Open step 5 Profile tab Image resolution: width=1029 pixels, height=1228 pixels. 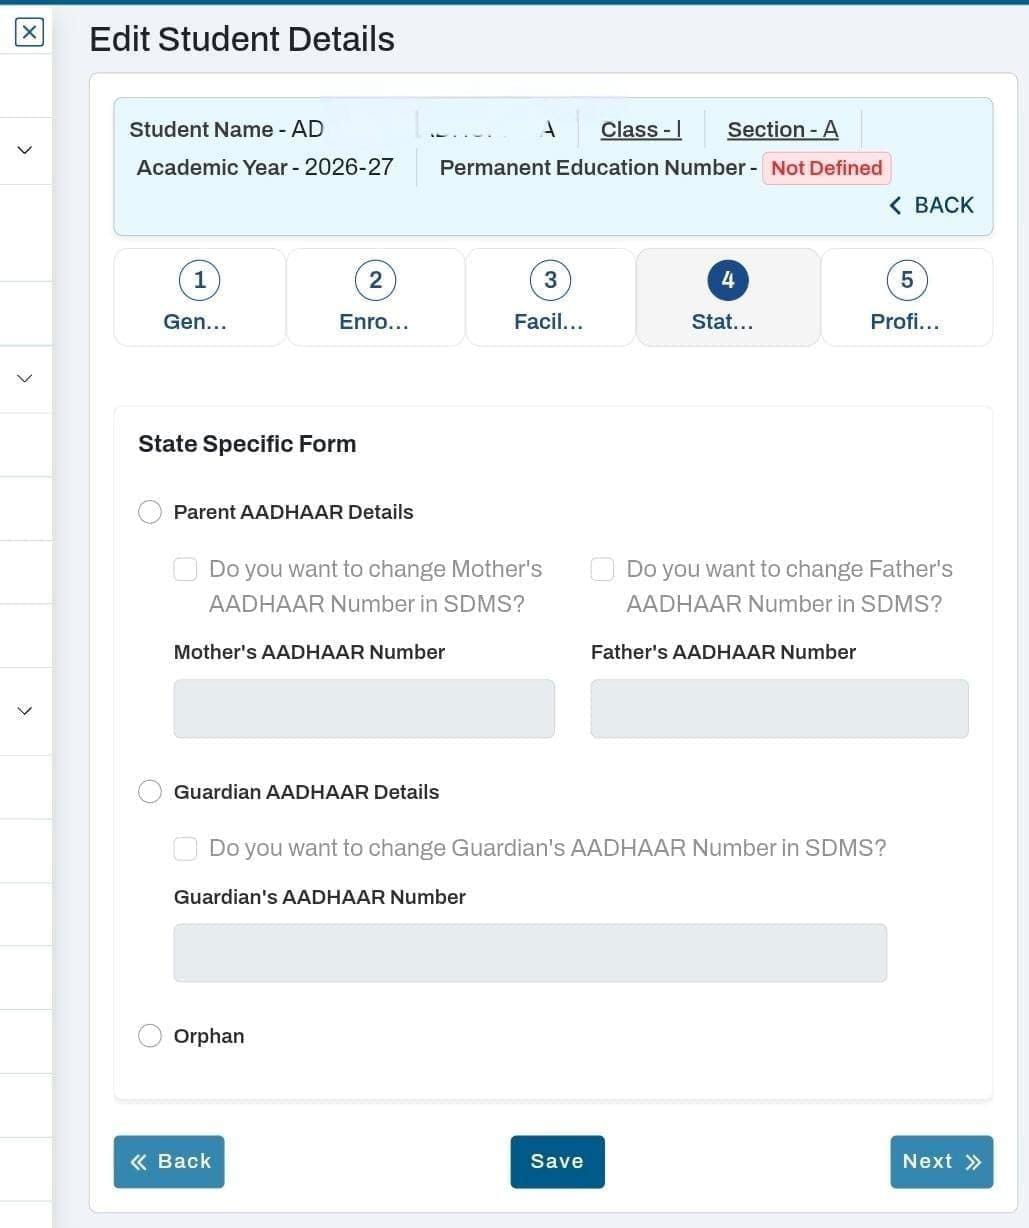tap(906, 297)
